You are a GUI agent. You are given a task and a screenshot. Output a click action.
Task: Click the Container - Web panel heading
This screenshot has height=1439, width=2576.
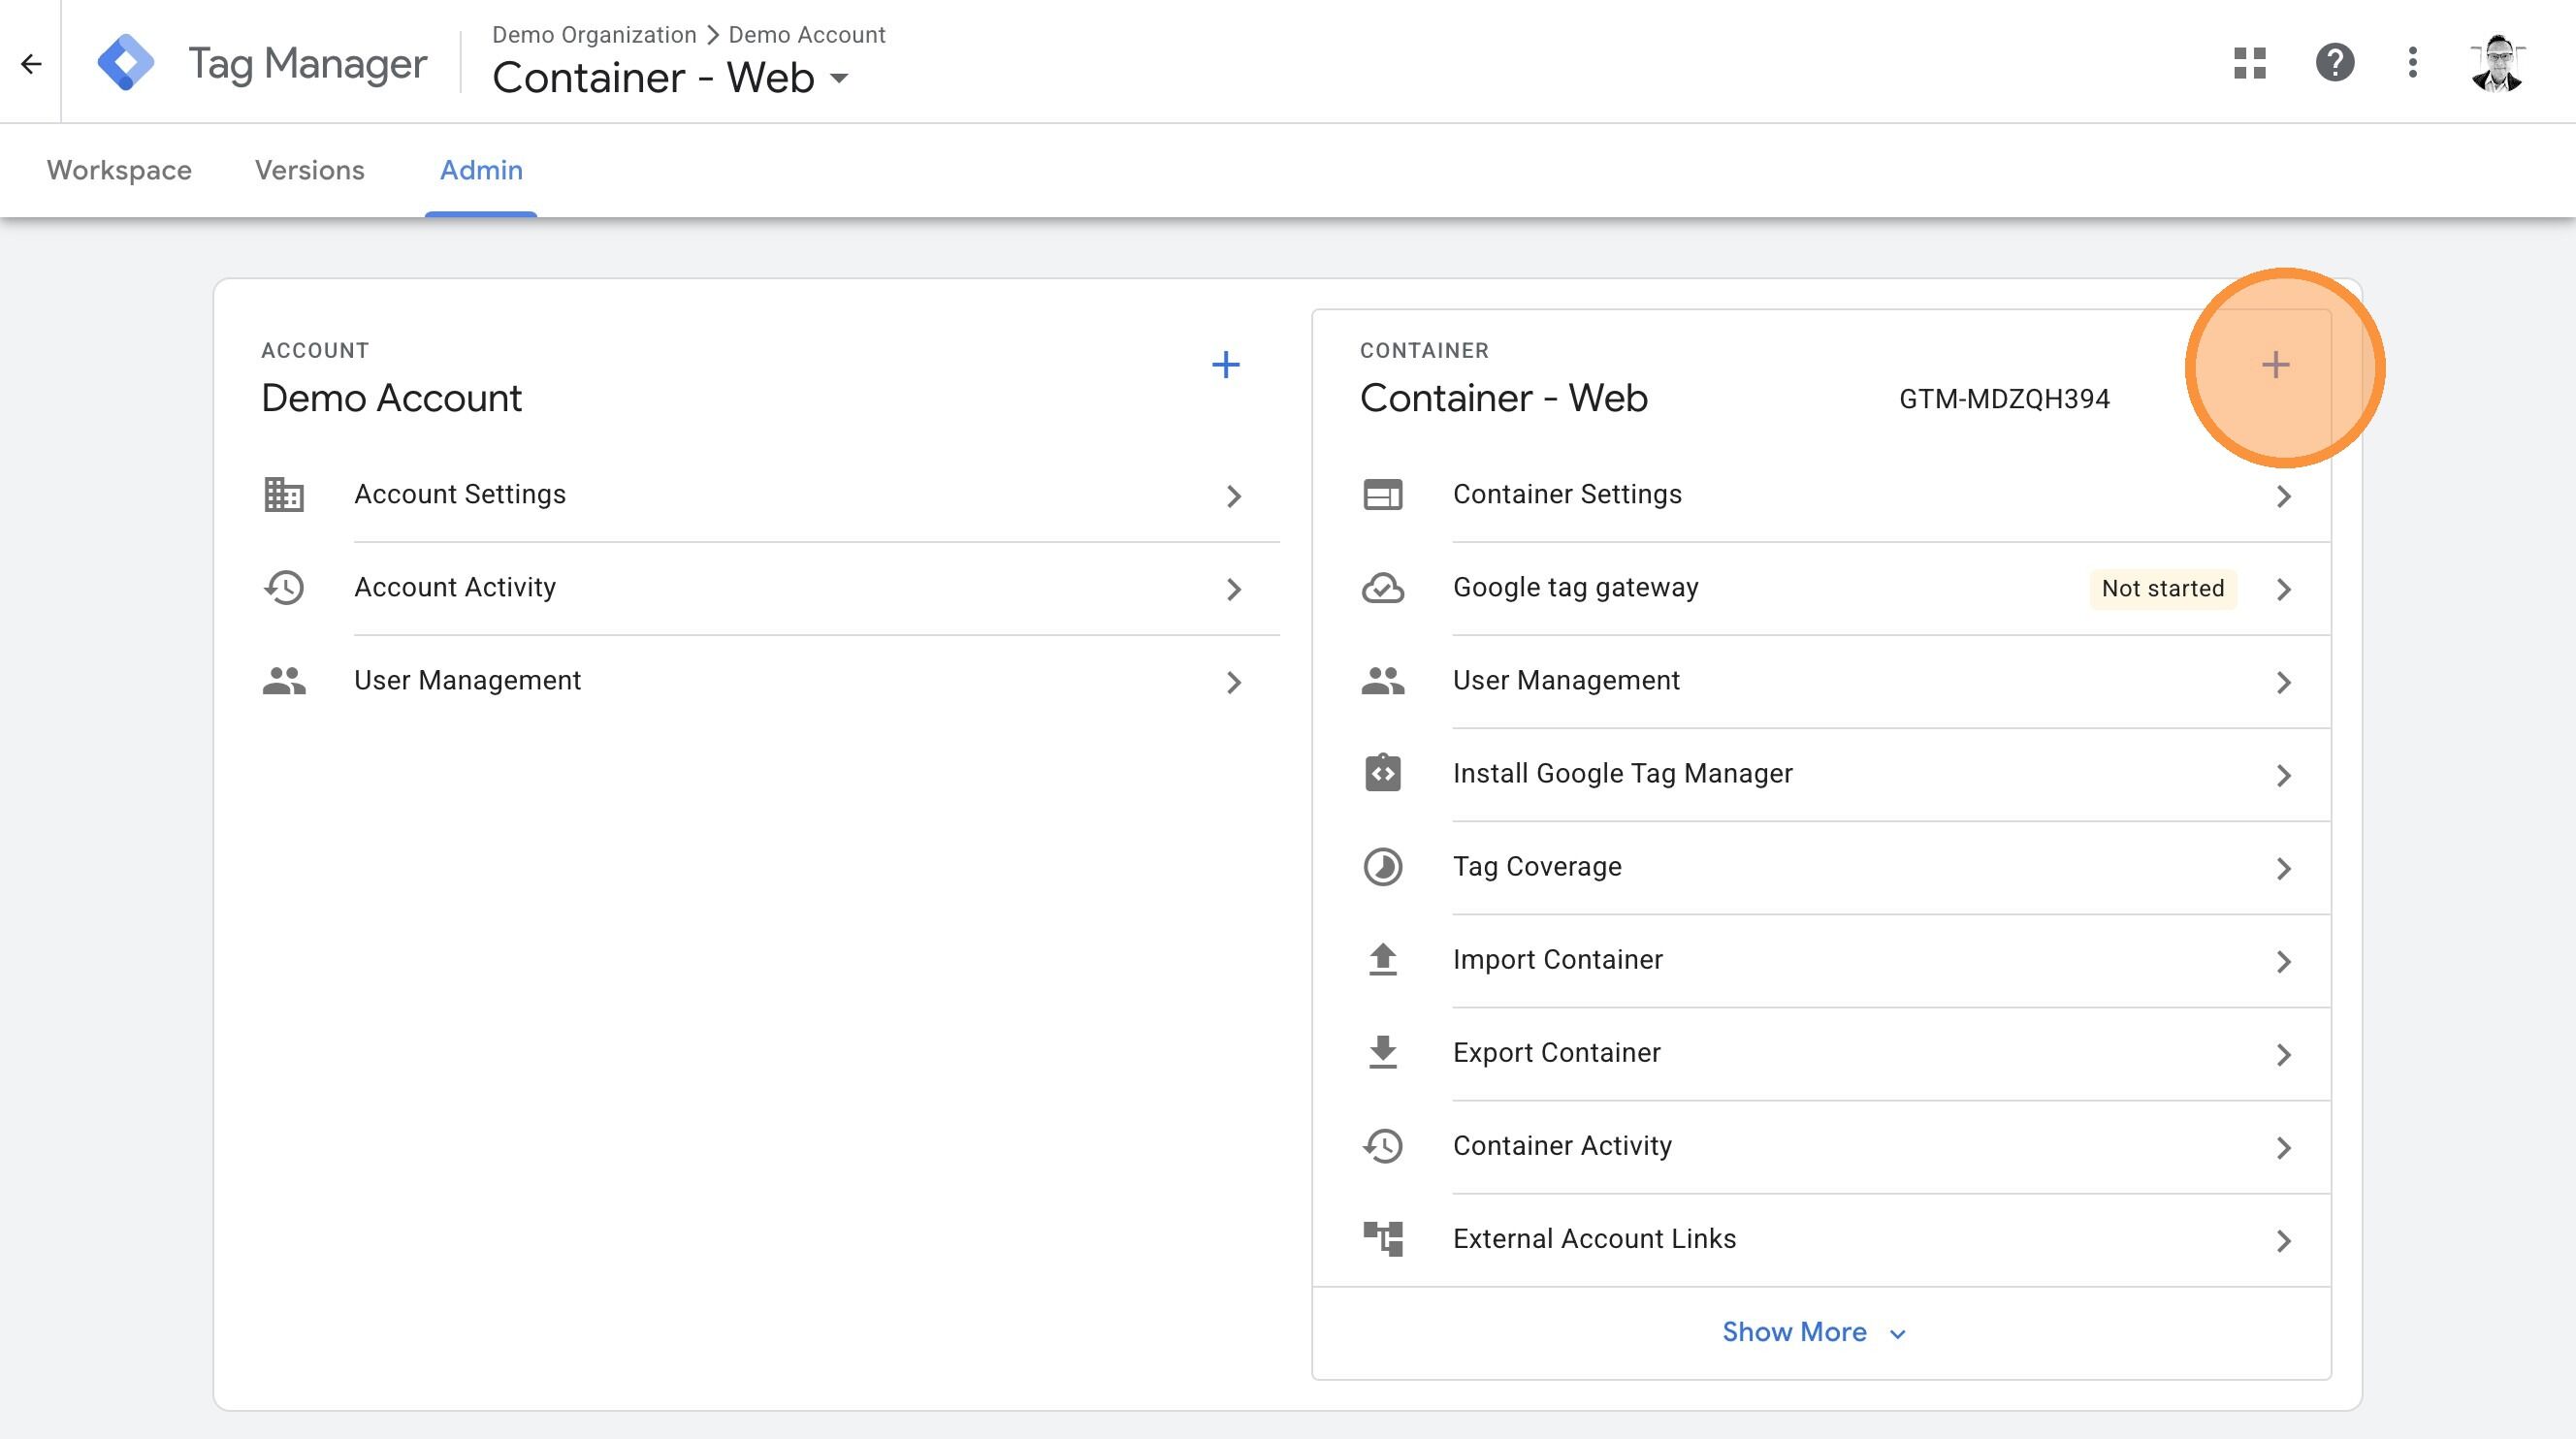click(x=1504, y=398)
